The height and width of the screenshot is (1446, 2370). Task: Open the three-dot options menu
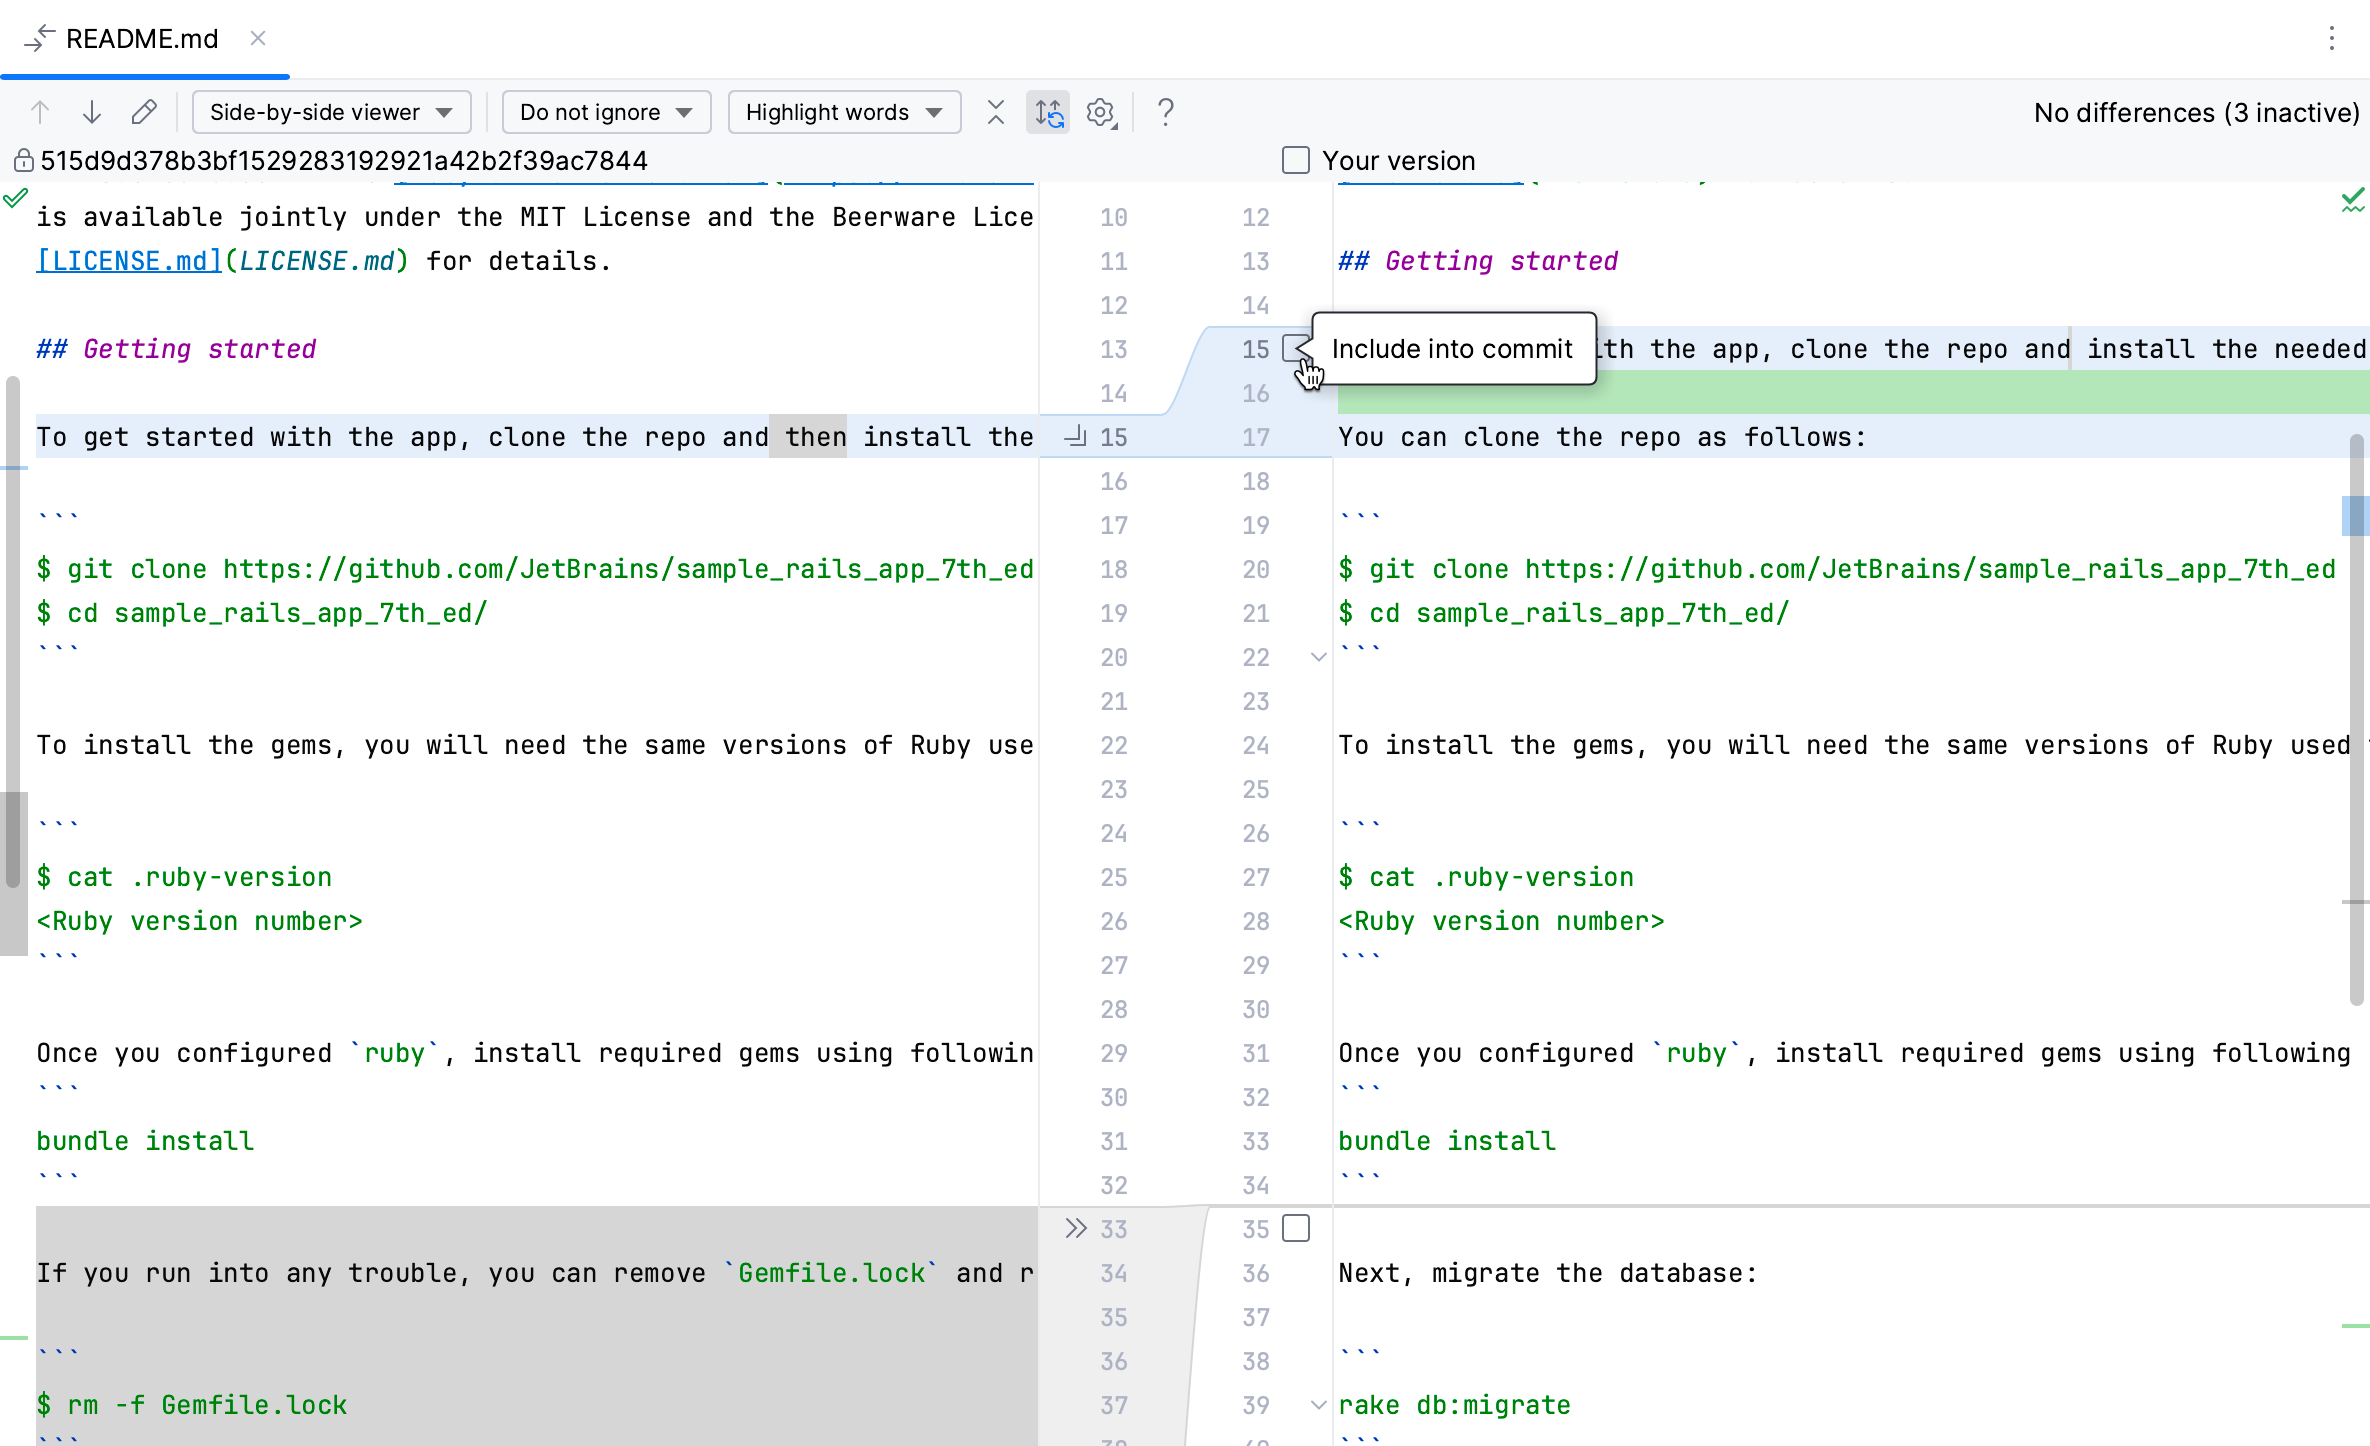pyautogui.click(x=2332, y=38)
